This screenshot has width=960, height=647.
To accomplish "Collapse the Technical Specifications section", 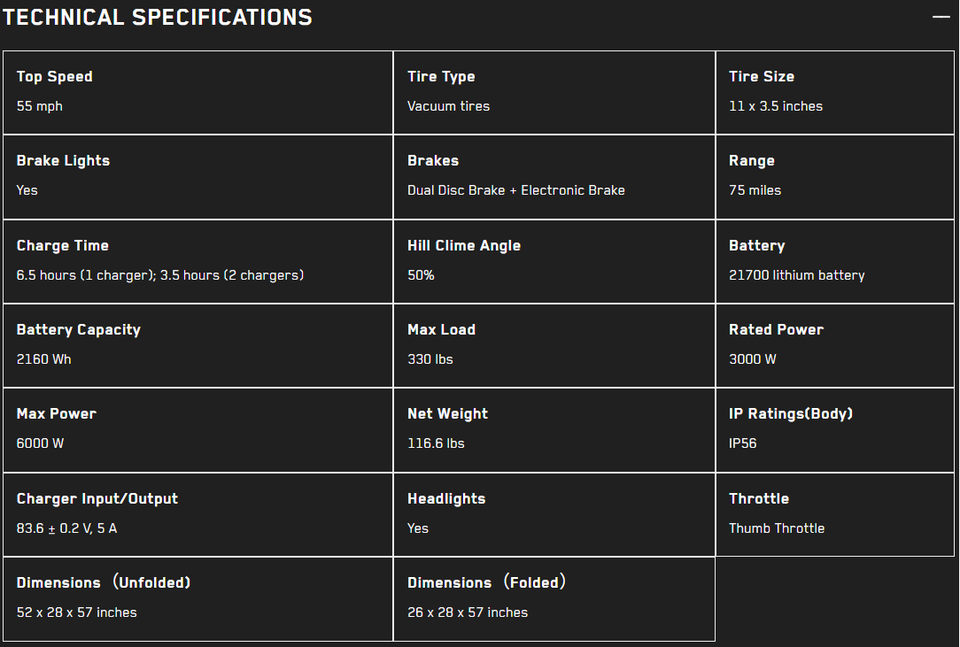I will (940, 17).
